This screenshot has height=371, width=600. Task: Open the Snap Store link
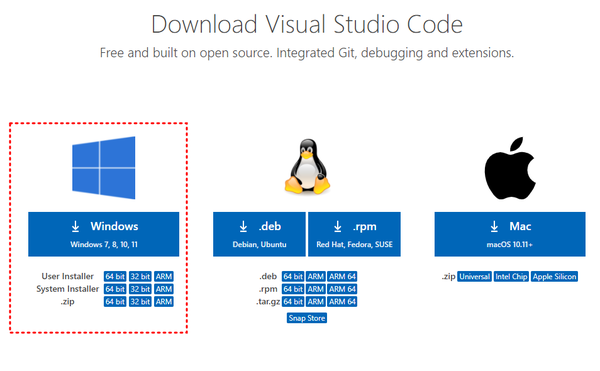click(307, 318)
